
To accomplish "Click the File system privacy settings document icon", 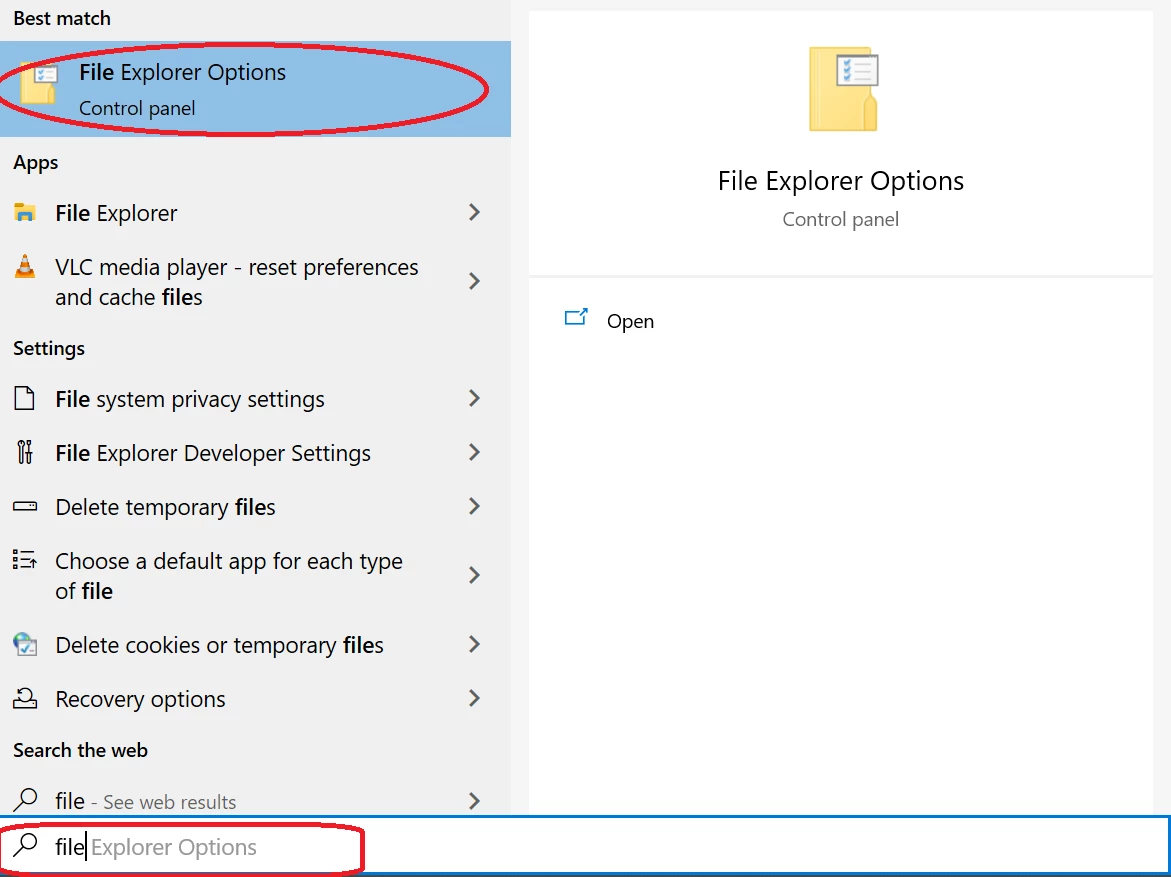I will [x=25, y=398].
